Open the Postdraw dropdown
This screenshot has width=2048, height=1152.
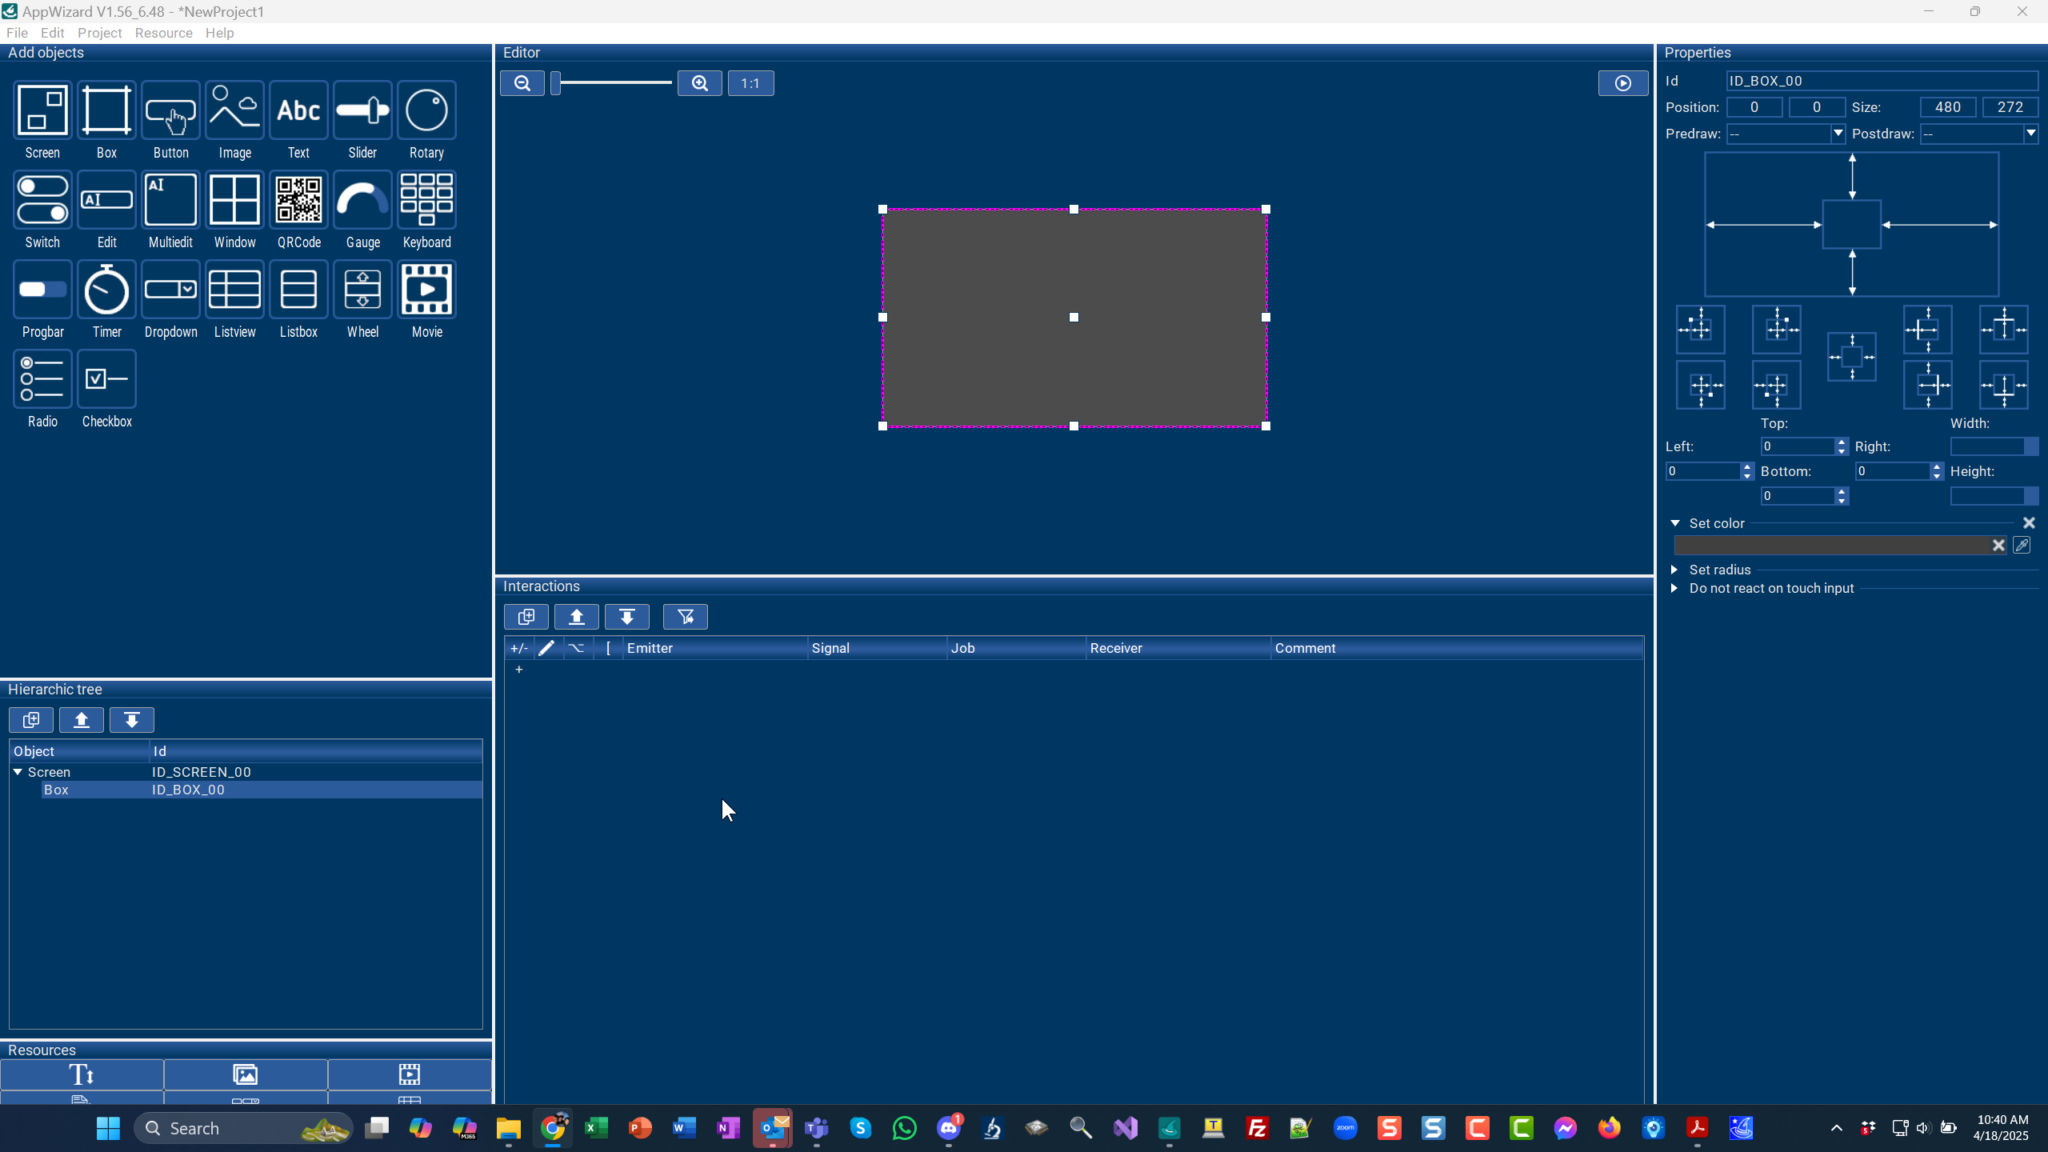[2030, 133]
